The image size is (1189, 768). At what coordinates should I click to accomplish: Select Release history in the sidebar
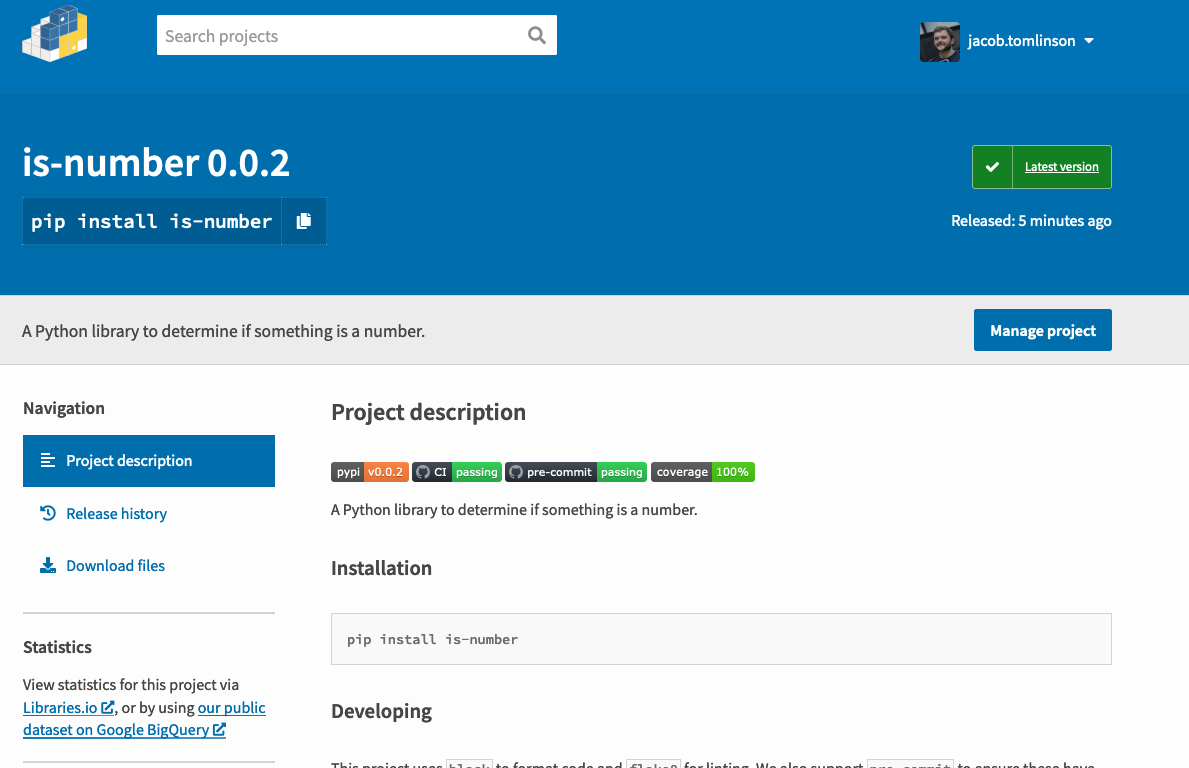(116, 513)
